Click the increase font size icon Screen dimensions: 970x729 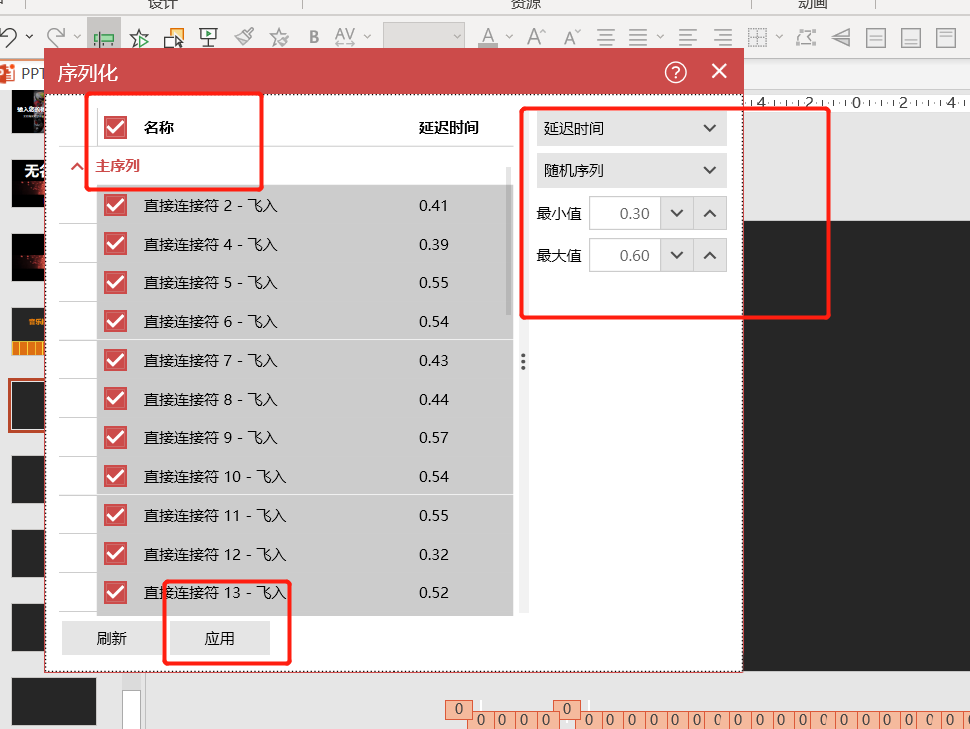[536, 38]
